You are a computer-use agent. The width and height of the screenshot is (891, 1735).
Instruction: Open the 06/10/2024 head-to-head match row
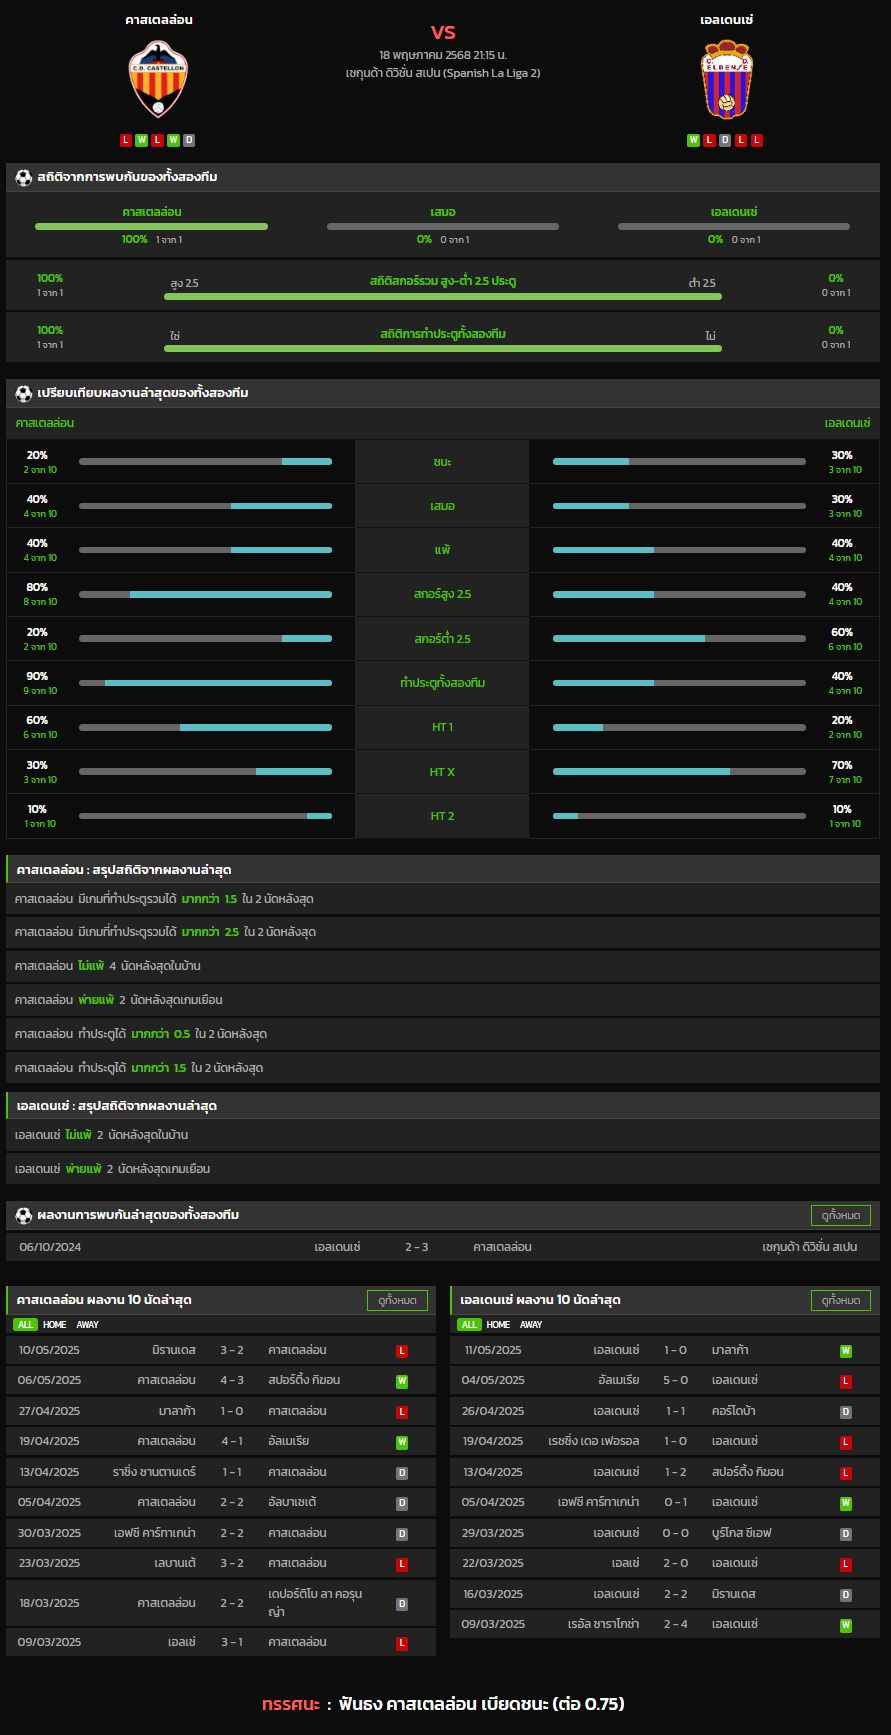443,1247
